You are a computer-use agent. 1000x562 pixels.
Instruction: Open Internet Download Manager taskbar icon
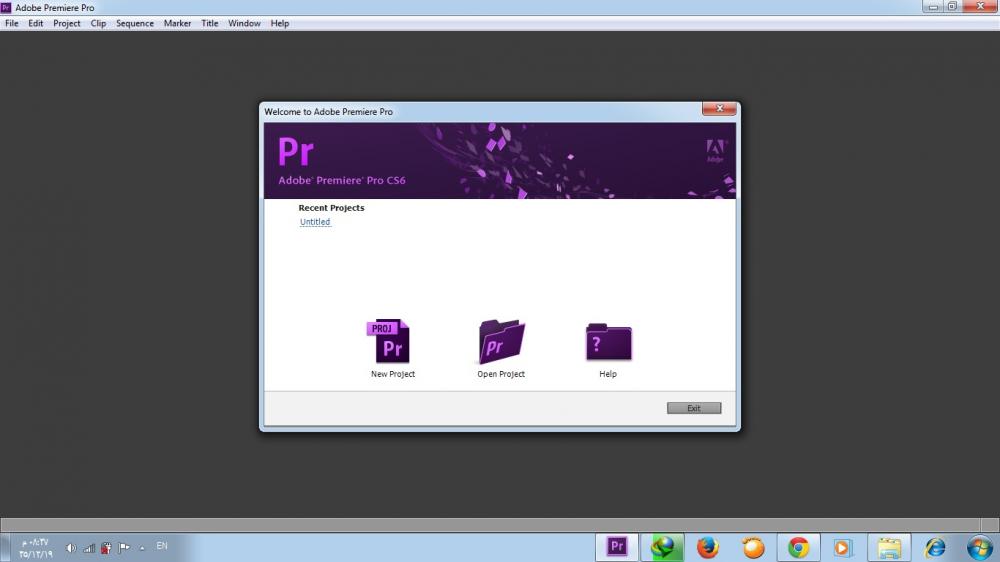(x=663, y=547)
